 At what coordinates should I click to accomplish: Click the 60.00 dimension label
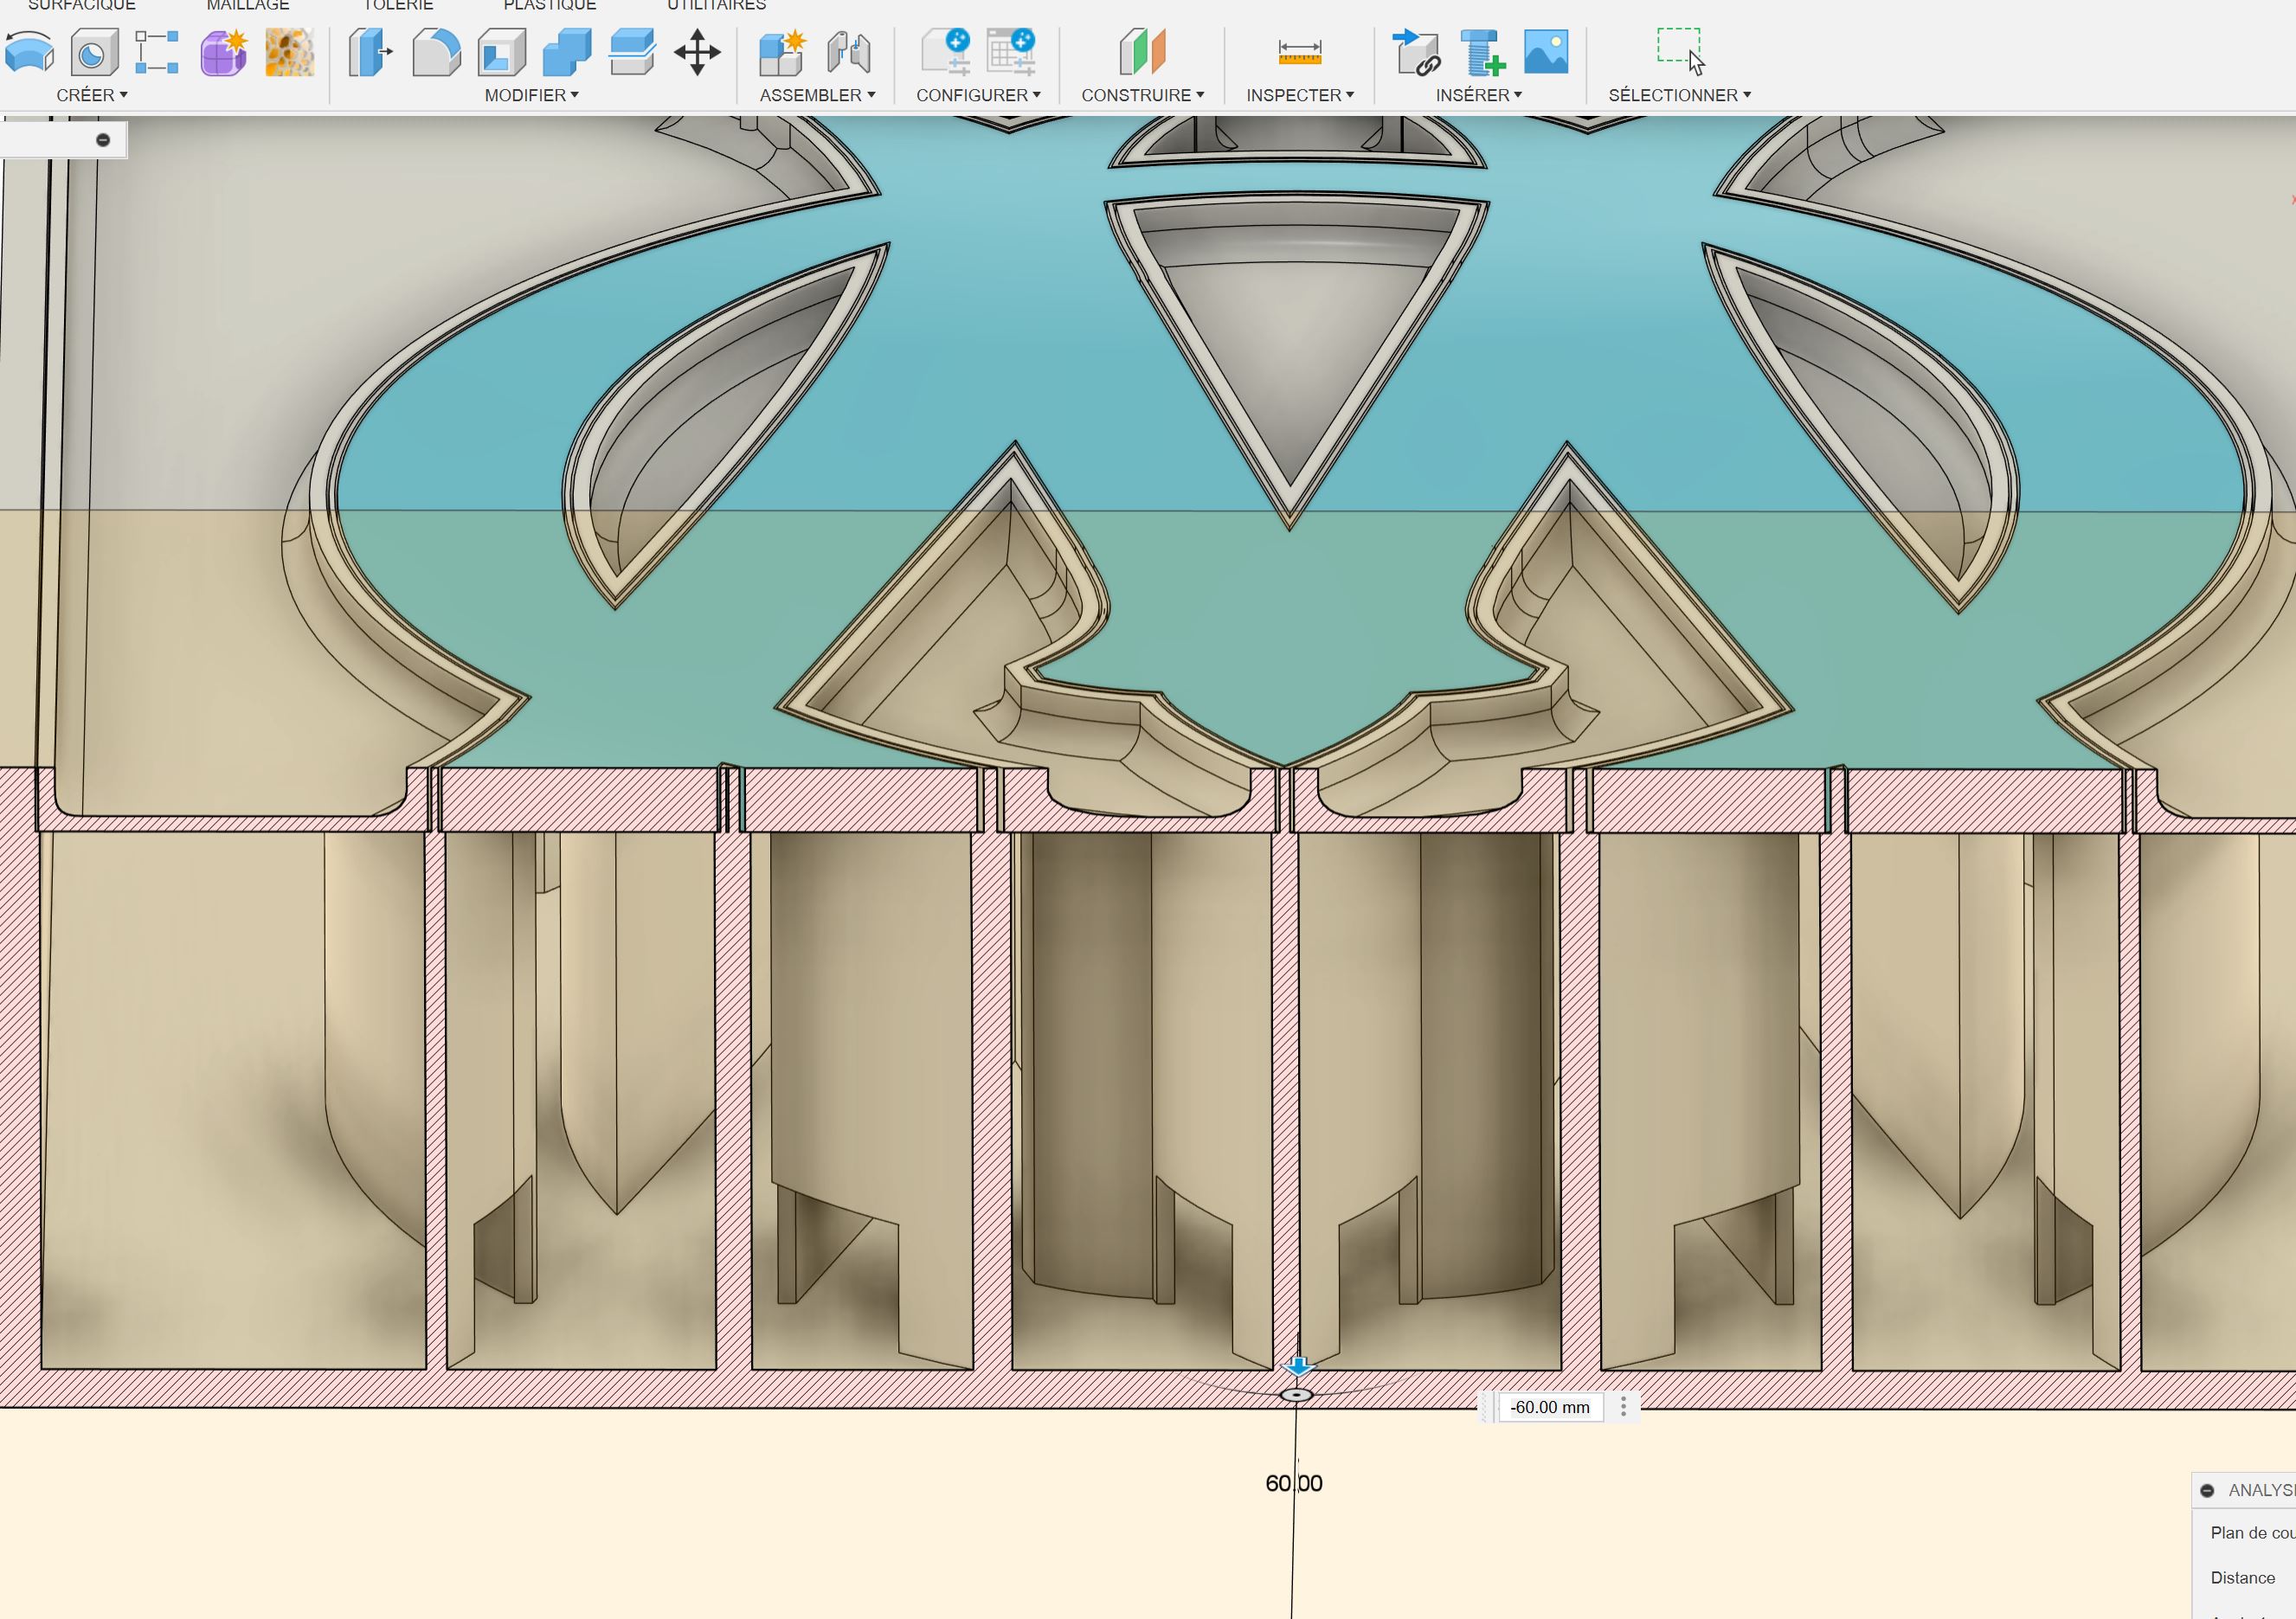[1294, 1483]
